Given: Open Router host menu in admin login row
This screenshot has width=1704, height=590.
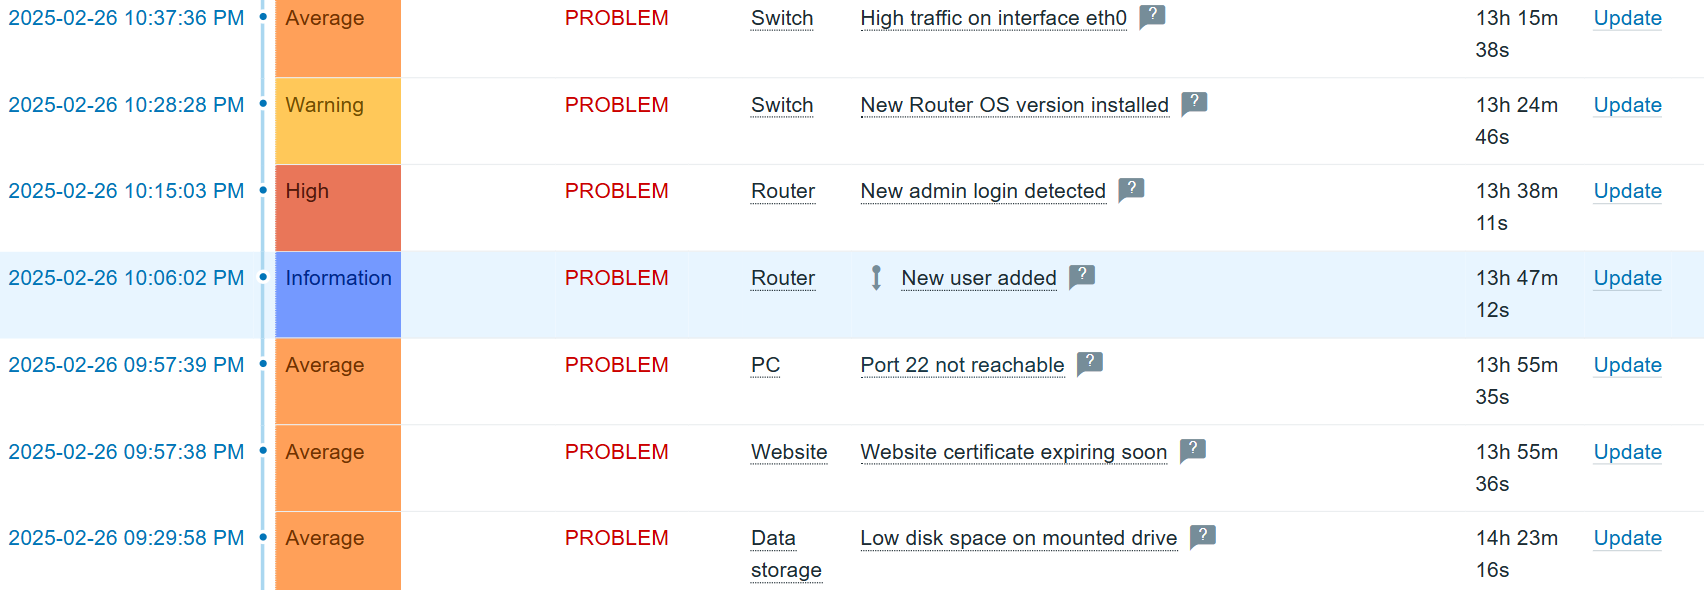Looking at the screenshot, I should click(783, 191).
